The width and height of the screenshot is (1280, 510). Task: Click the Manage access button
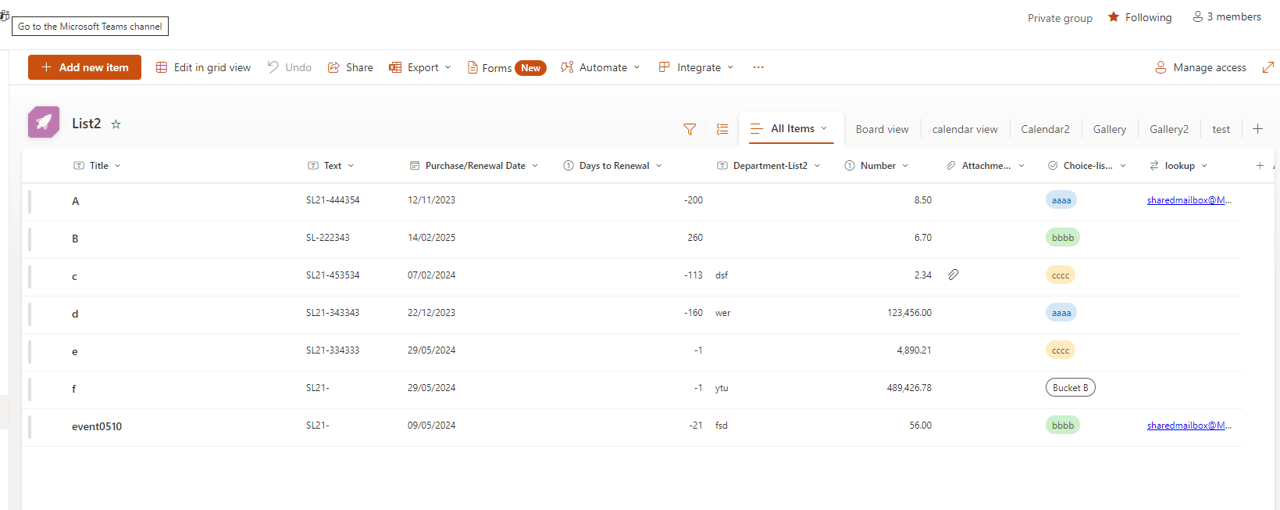[x=1200, y=67]
